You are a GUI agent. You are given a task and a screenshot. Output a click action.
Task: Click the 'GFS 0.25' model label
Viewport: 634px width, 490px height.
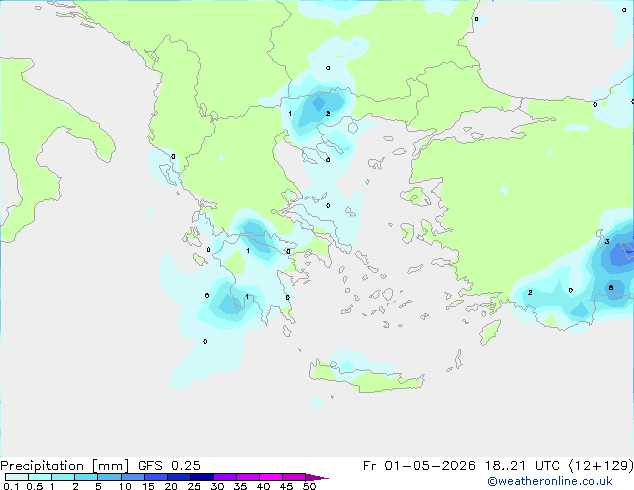169,466
